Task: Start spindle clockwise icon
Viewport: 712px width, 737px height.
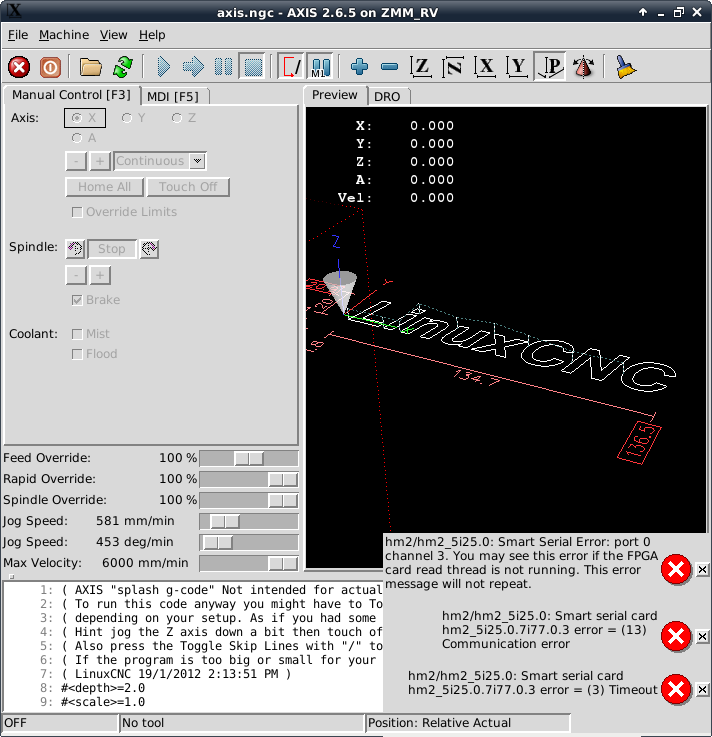Action: pos(149,249)
